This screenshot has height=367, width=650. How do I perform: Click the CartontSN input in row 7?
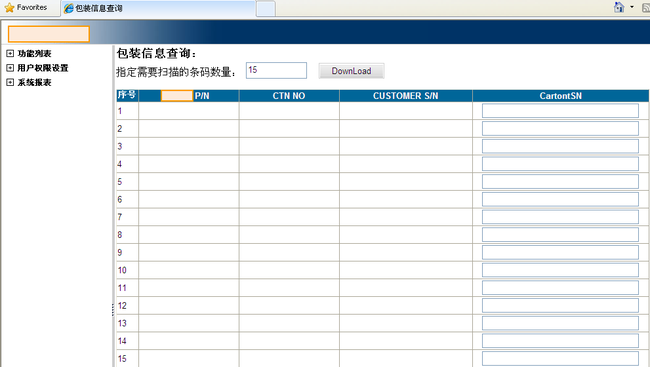[560, 217]
